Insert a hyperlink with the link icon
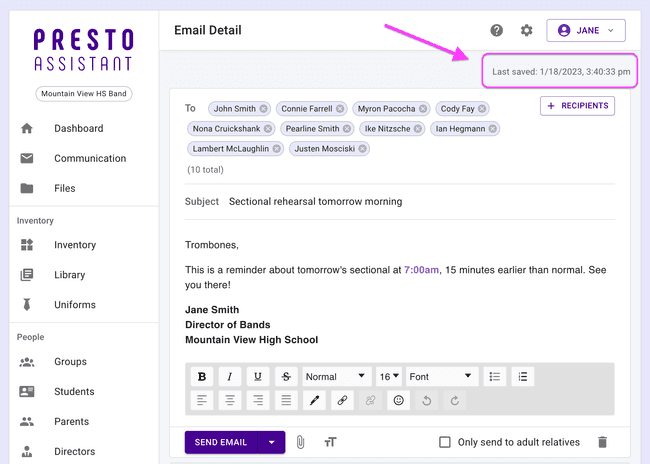The height and width of the screenshot is (464, 650). pos(342,401)
